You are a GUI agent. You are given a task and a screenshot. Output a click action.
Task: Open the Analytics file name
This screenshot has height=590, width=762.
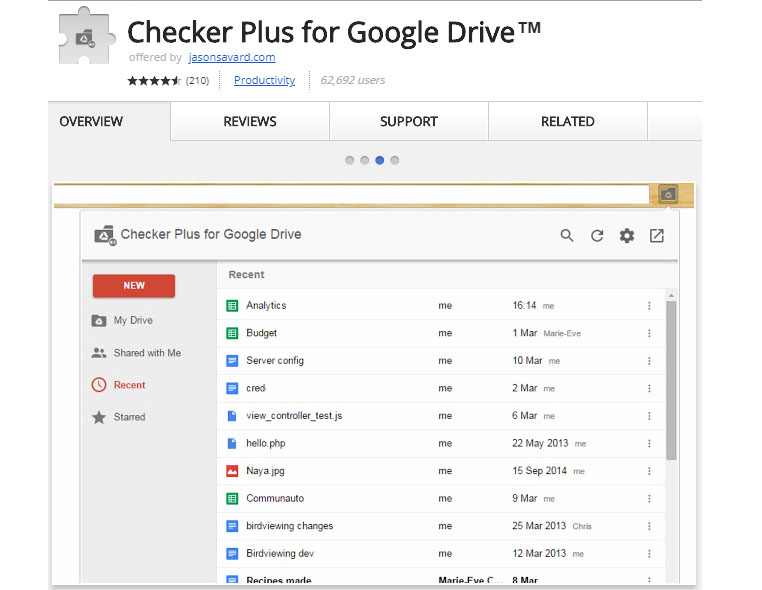click(266, 306)
